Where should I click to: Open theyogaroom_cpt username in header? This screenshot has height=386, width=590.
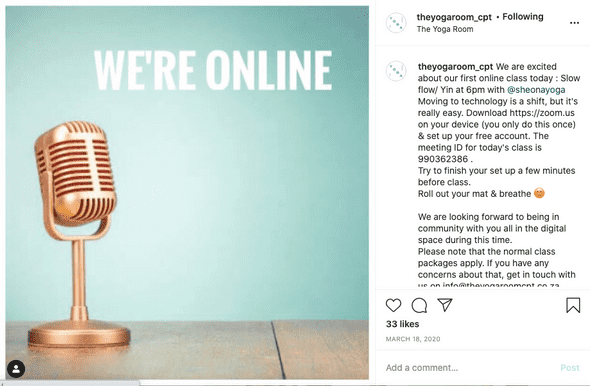pyautogui.click(x=454, y=17)
